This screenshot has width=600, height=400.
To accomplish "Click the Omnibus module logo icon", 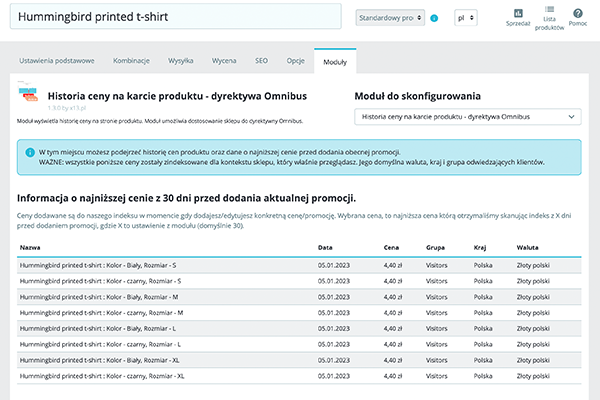I will click(28, 92).
